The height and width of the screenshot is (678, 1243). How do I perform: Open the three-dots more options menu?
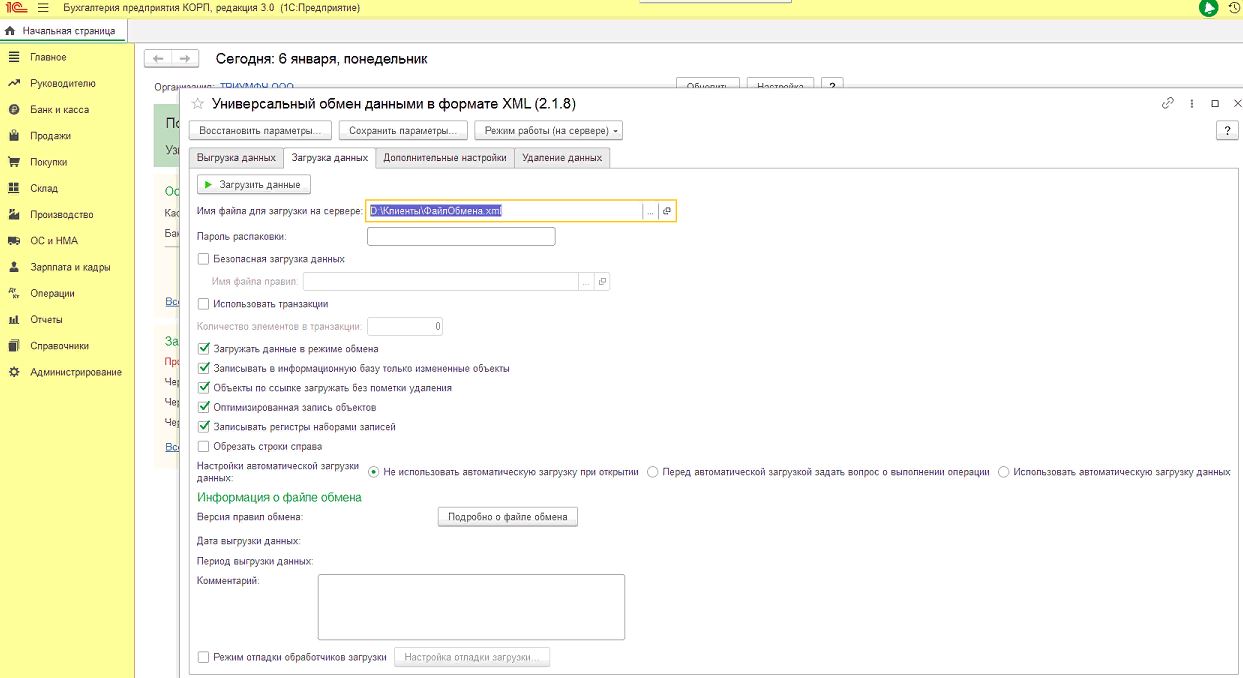1192,104
